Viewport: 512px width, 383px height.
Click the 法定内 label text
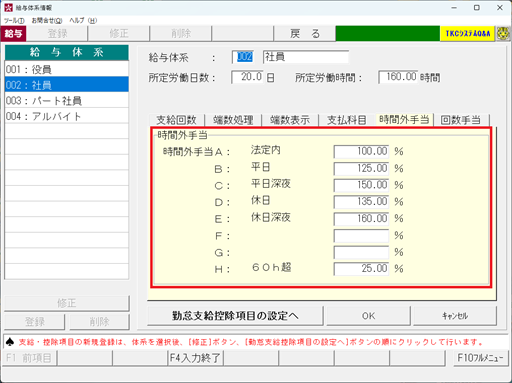pos(266,150)
